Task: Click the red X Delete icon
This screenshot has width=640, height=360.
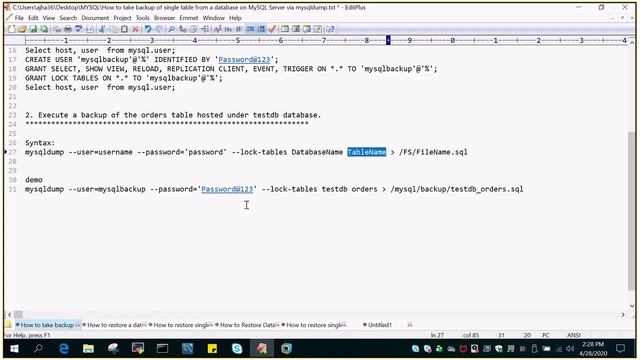Action: (x=136, y=29)
